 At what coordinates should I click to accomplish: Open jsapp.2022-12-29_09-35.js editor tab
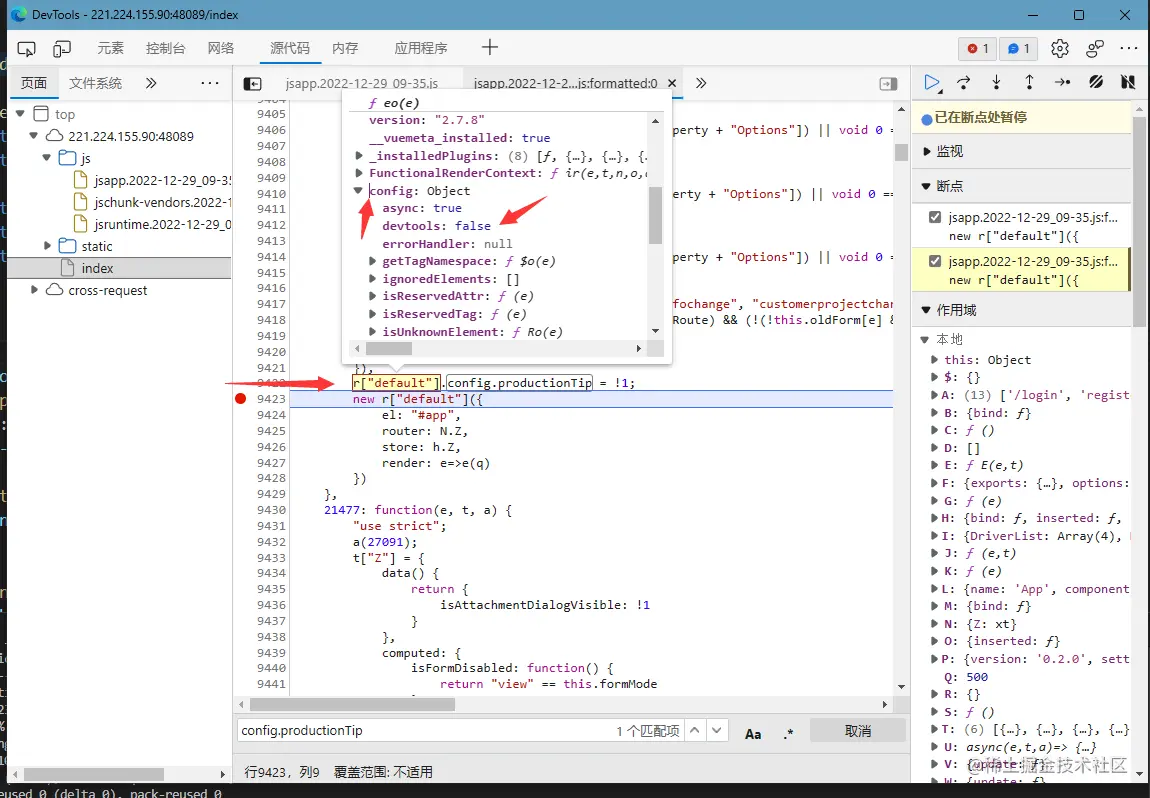coord(362,84)
